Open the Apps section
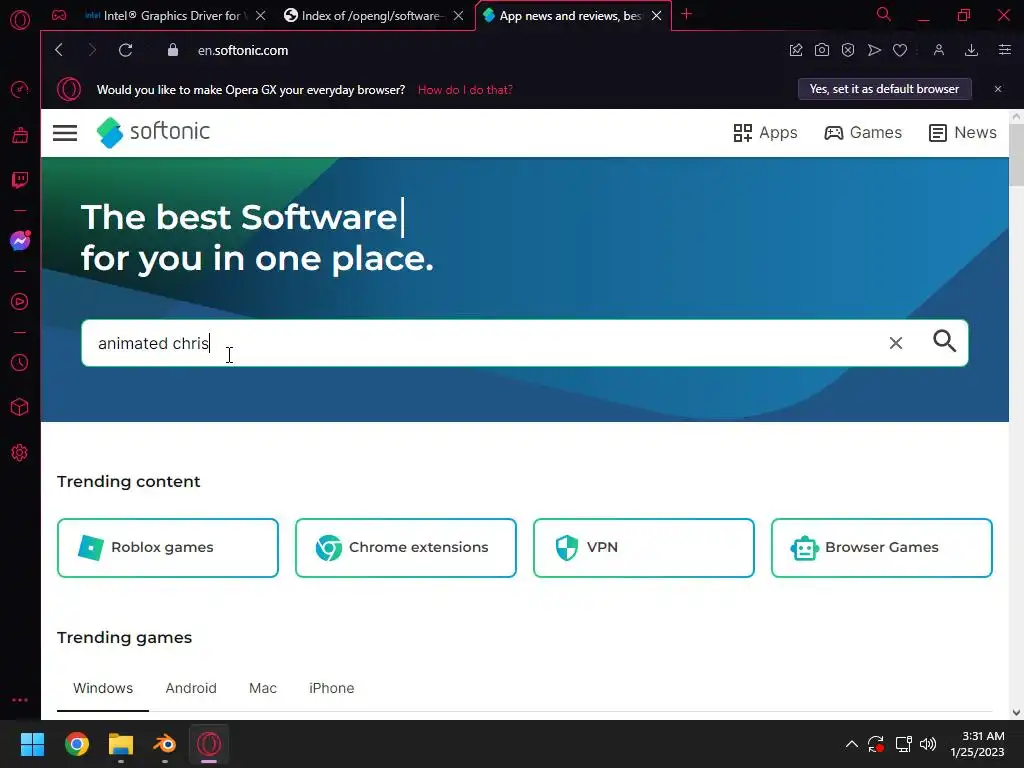The width and height of the screenshot is (1024, 768). coord(765,133)
